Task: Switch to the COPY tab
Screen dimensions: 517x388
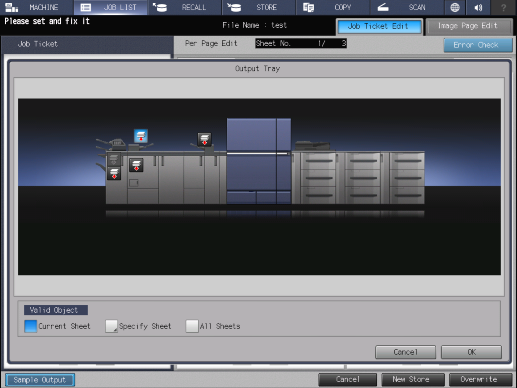Action: 333,7
